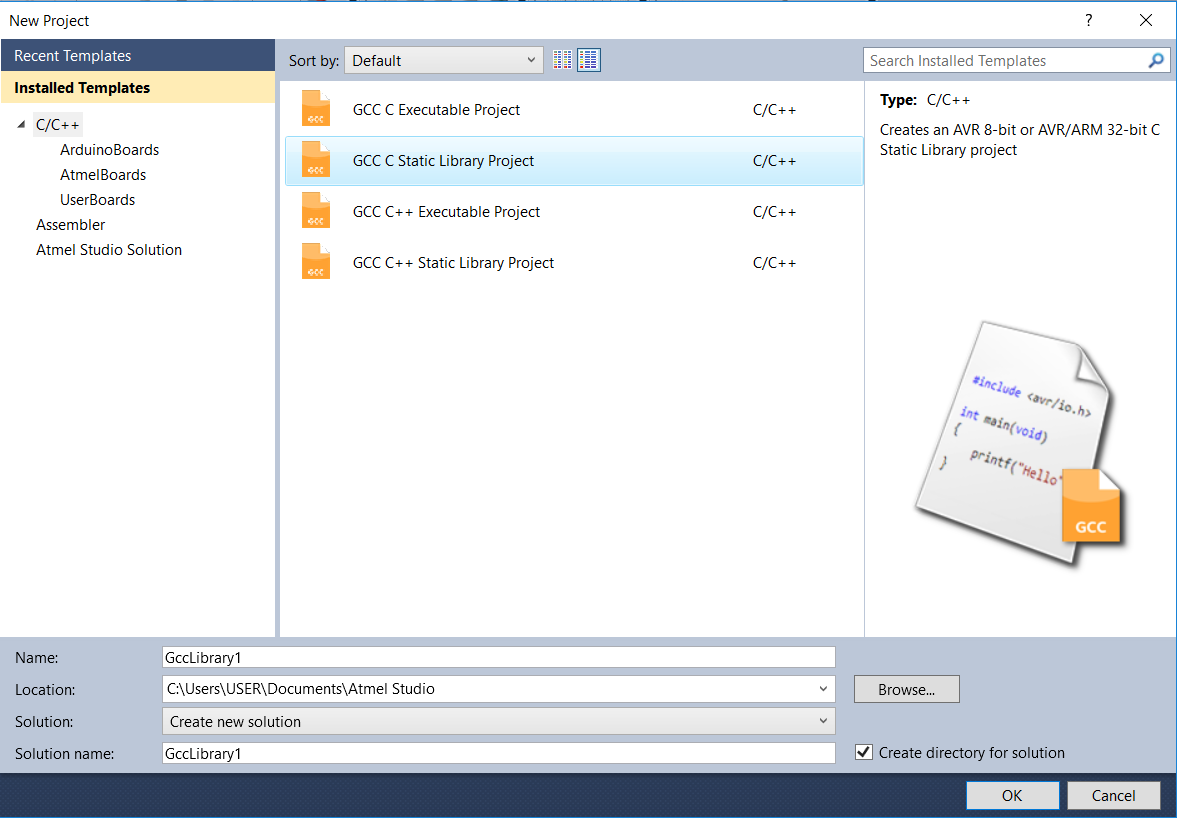
Task: Open the Location path dropdown
Action: tap(823, 689)
